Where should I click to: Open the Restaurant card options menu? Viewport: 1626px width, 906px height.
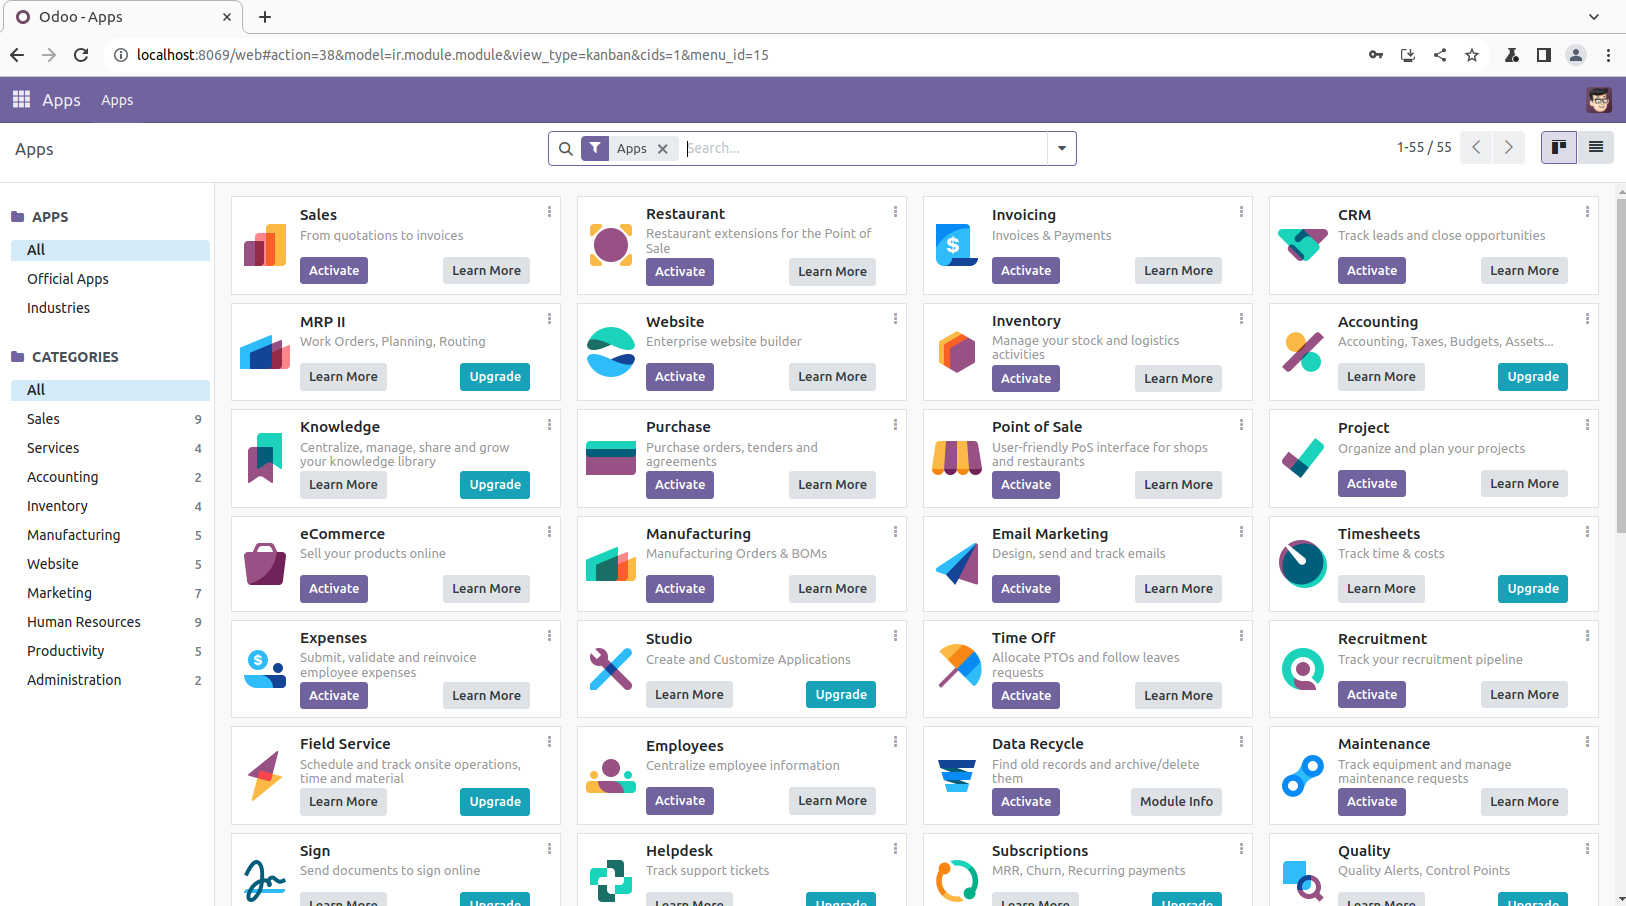(x=895, y=212)
